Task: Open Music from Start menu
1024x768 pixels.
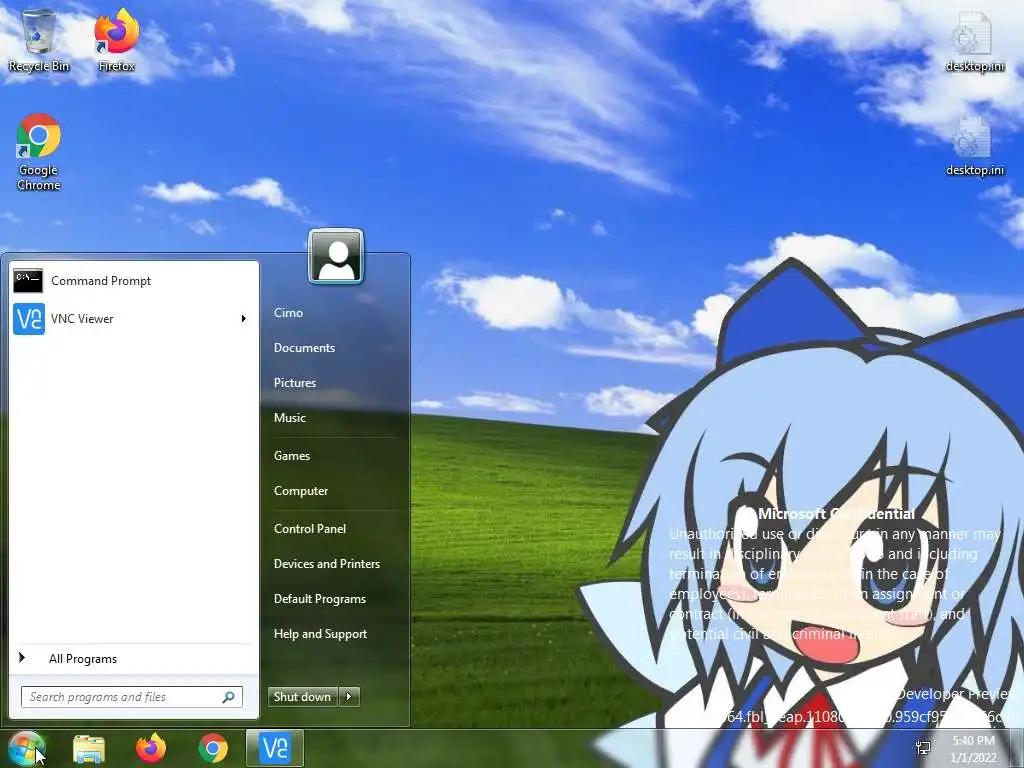Action: click(x=289, y=418)
